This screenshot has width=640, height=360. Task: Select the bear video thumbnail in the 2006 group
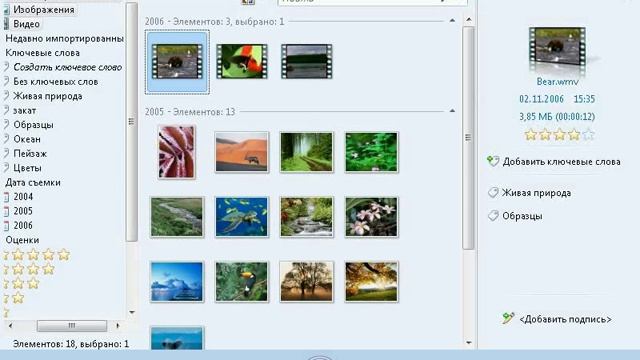click(x=177, y=62)
